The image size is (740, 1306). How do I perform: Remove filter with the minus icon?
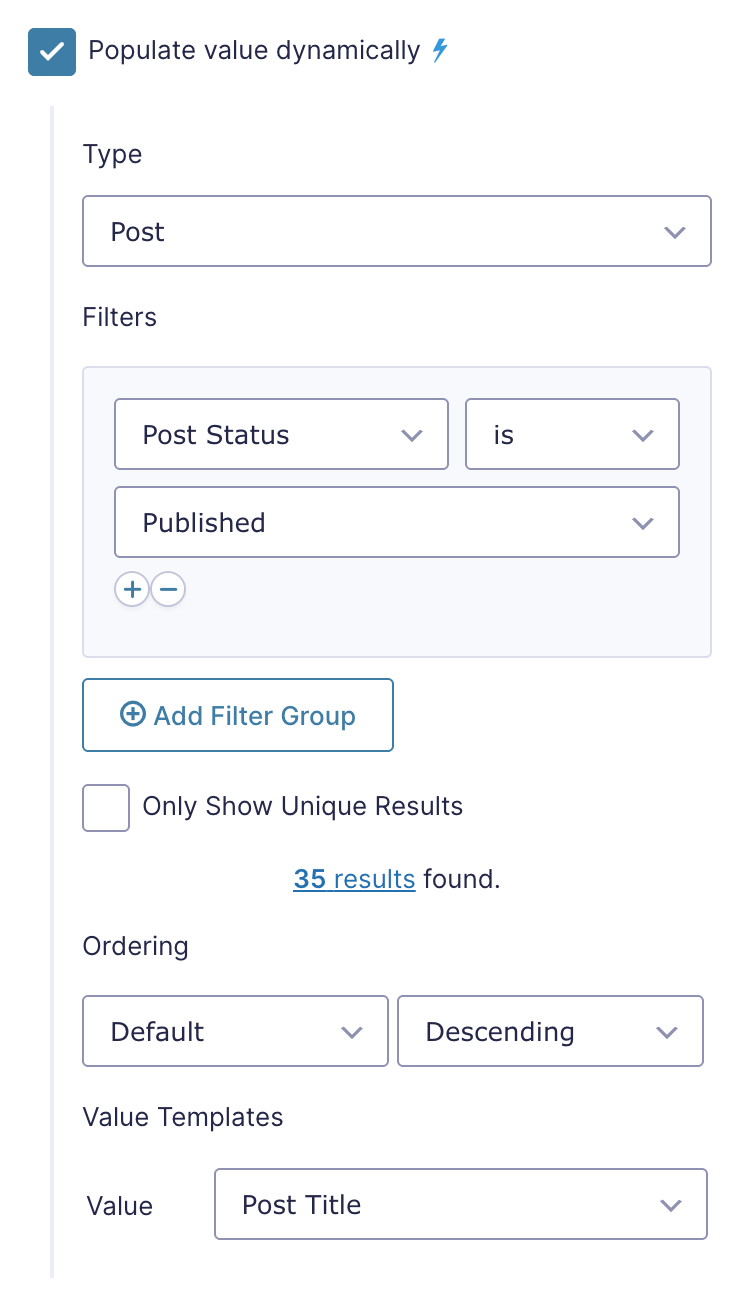pos(168,590)
